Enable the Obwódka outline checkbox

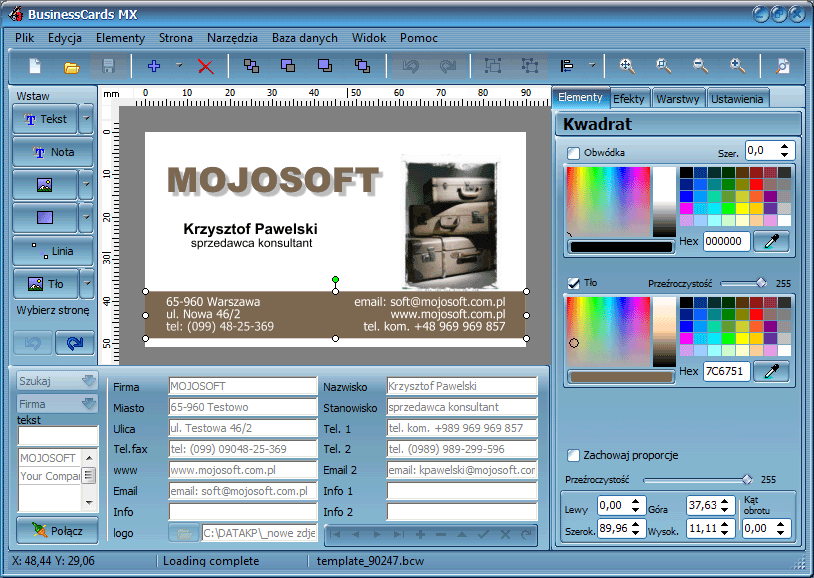[x=573, y=153]
